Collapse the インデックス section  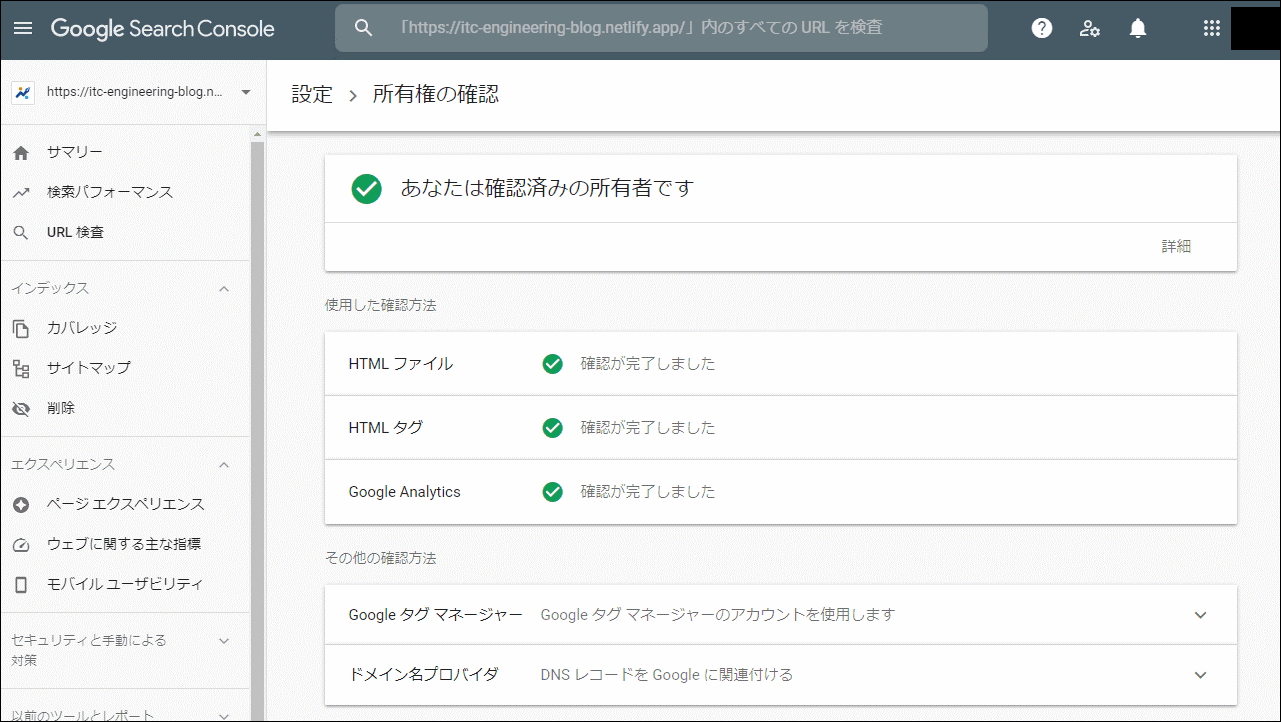point(224,288)
